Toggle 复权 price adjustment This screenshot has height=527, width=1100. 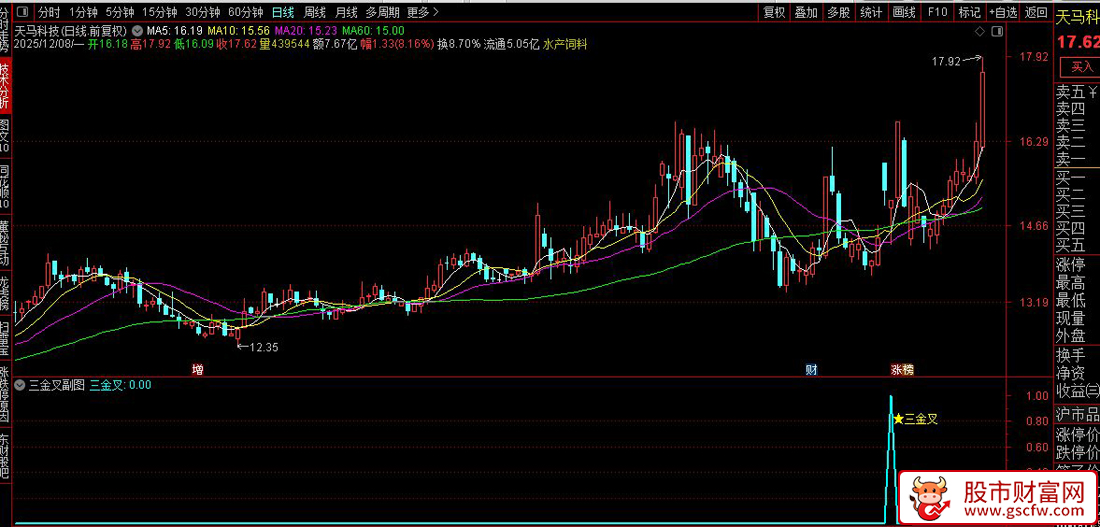click(x=774, y=12)
